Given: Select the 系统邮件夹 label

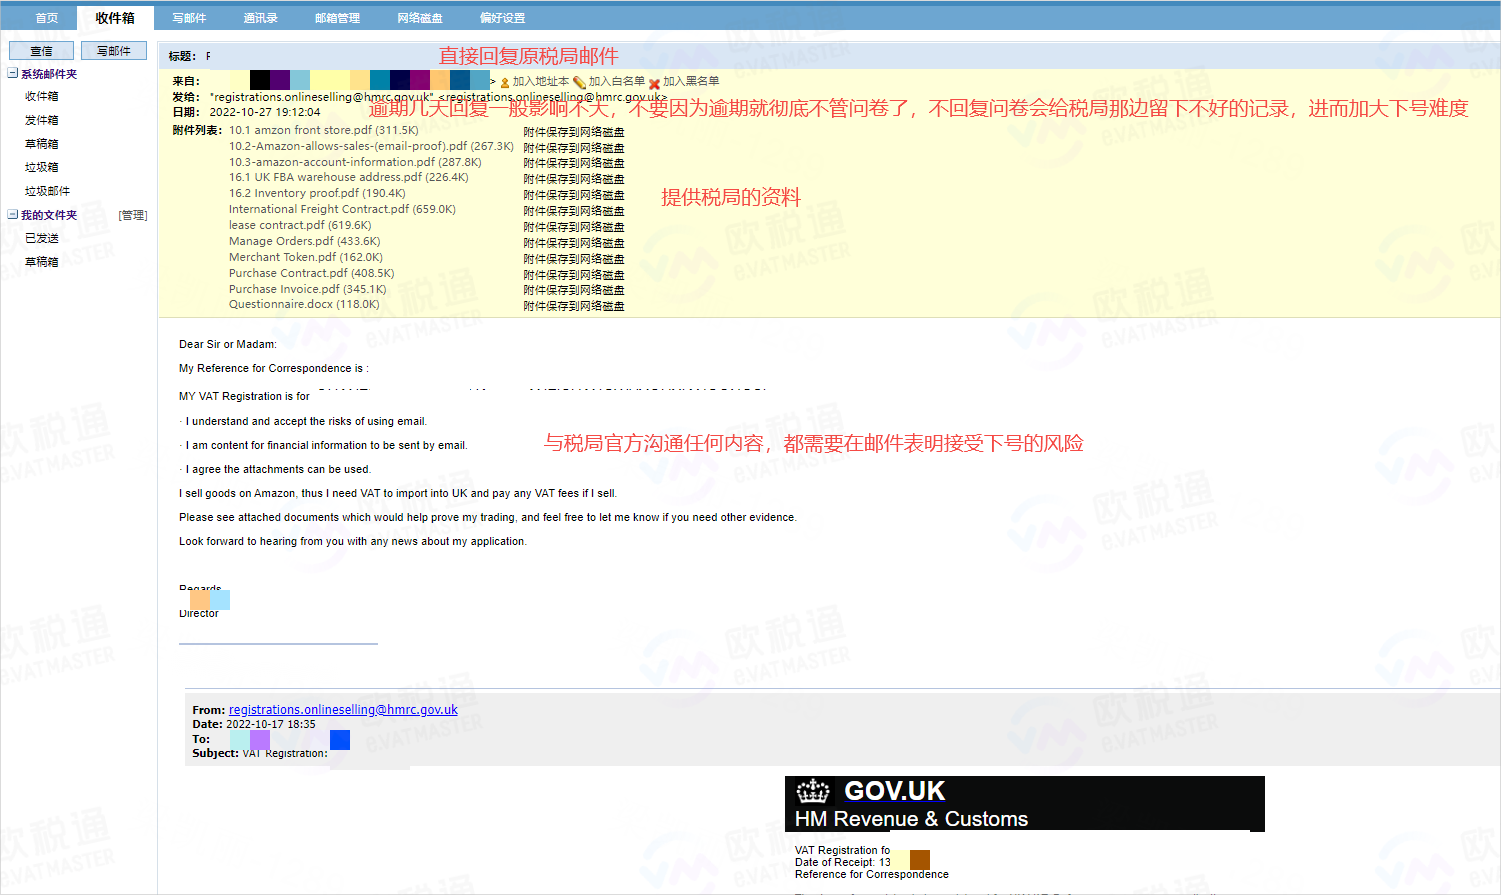Looking at the screenshot, I should (x=49, y=74).
